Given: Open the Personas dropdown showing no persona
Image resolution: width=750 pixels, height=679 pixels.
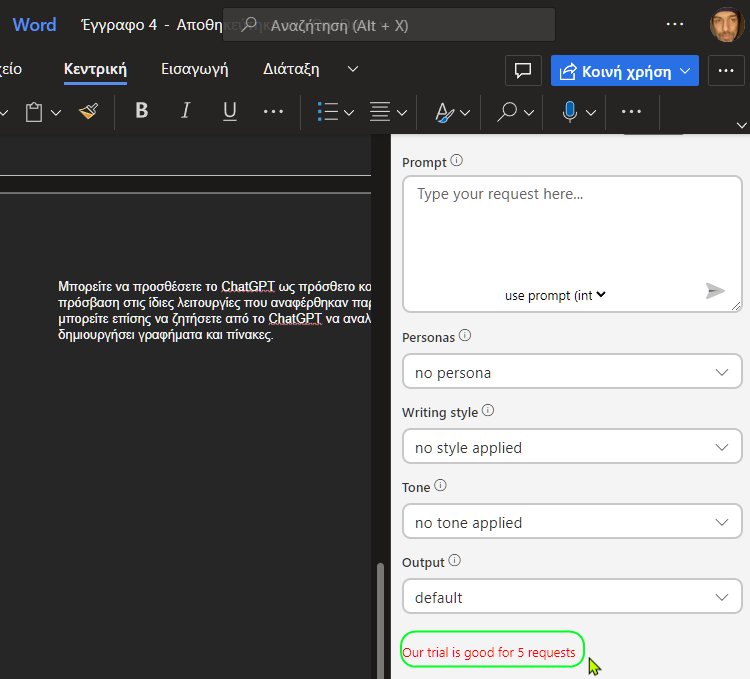Looking at the screenshot, I should pyautogui.click(x=572, y=372).
